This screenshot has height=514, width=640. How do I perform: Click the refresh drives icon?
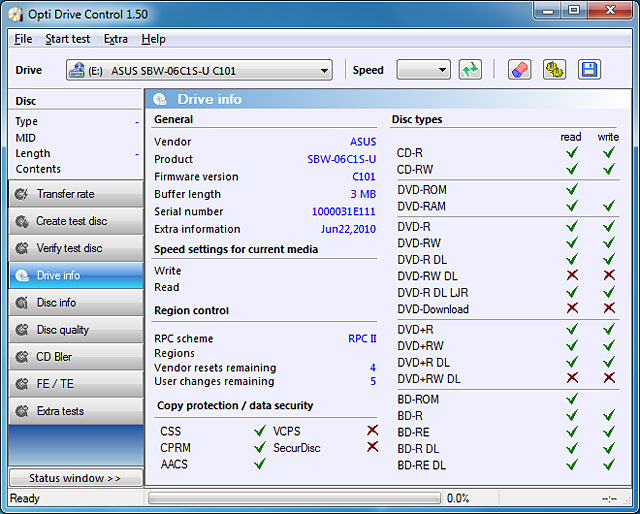click(x=470, y=69)
